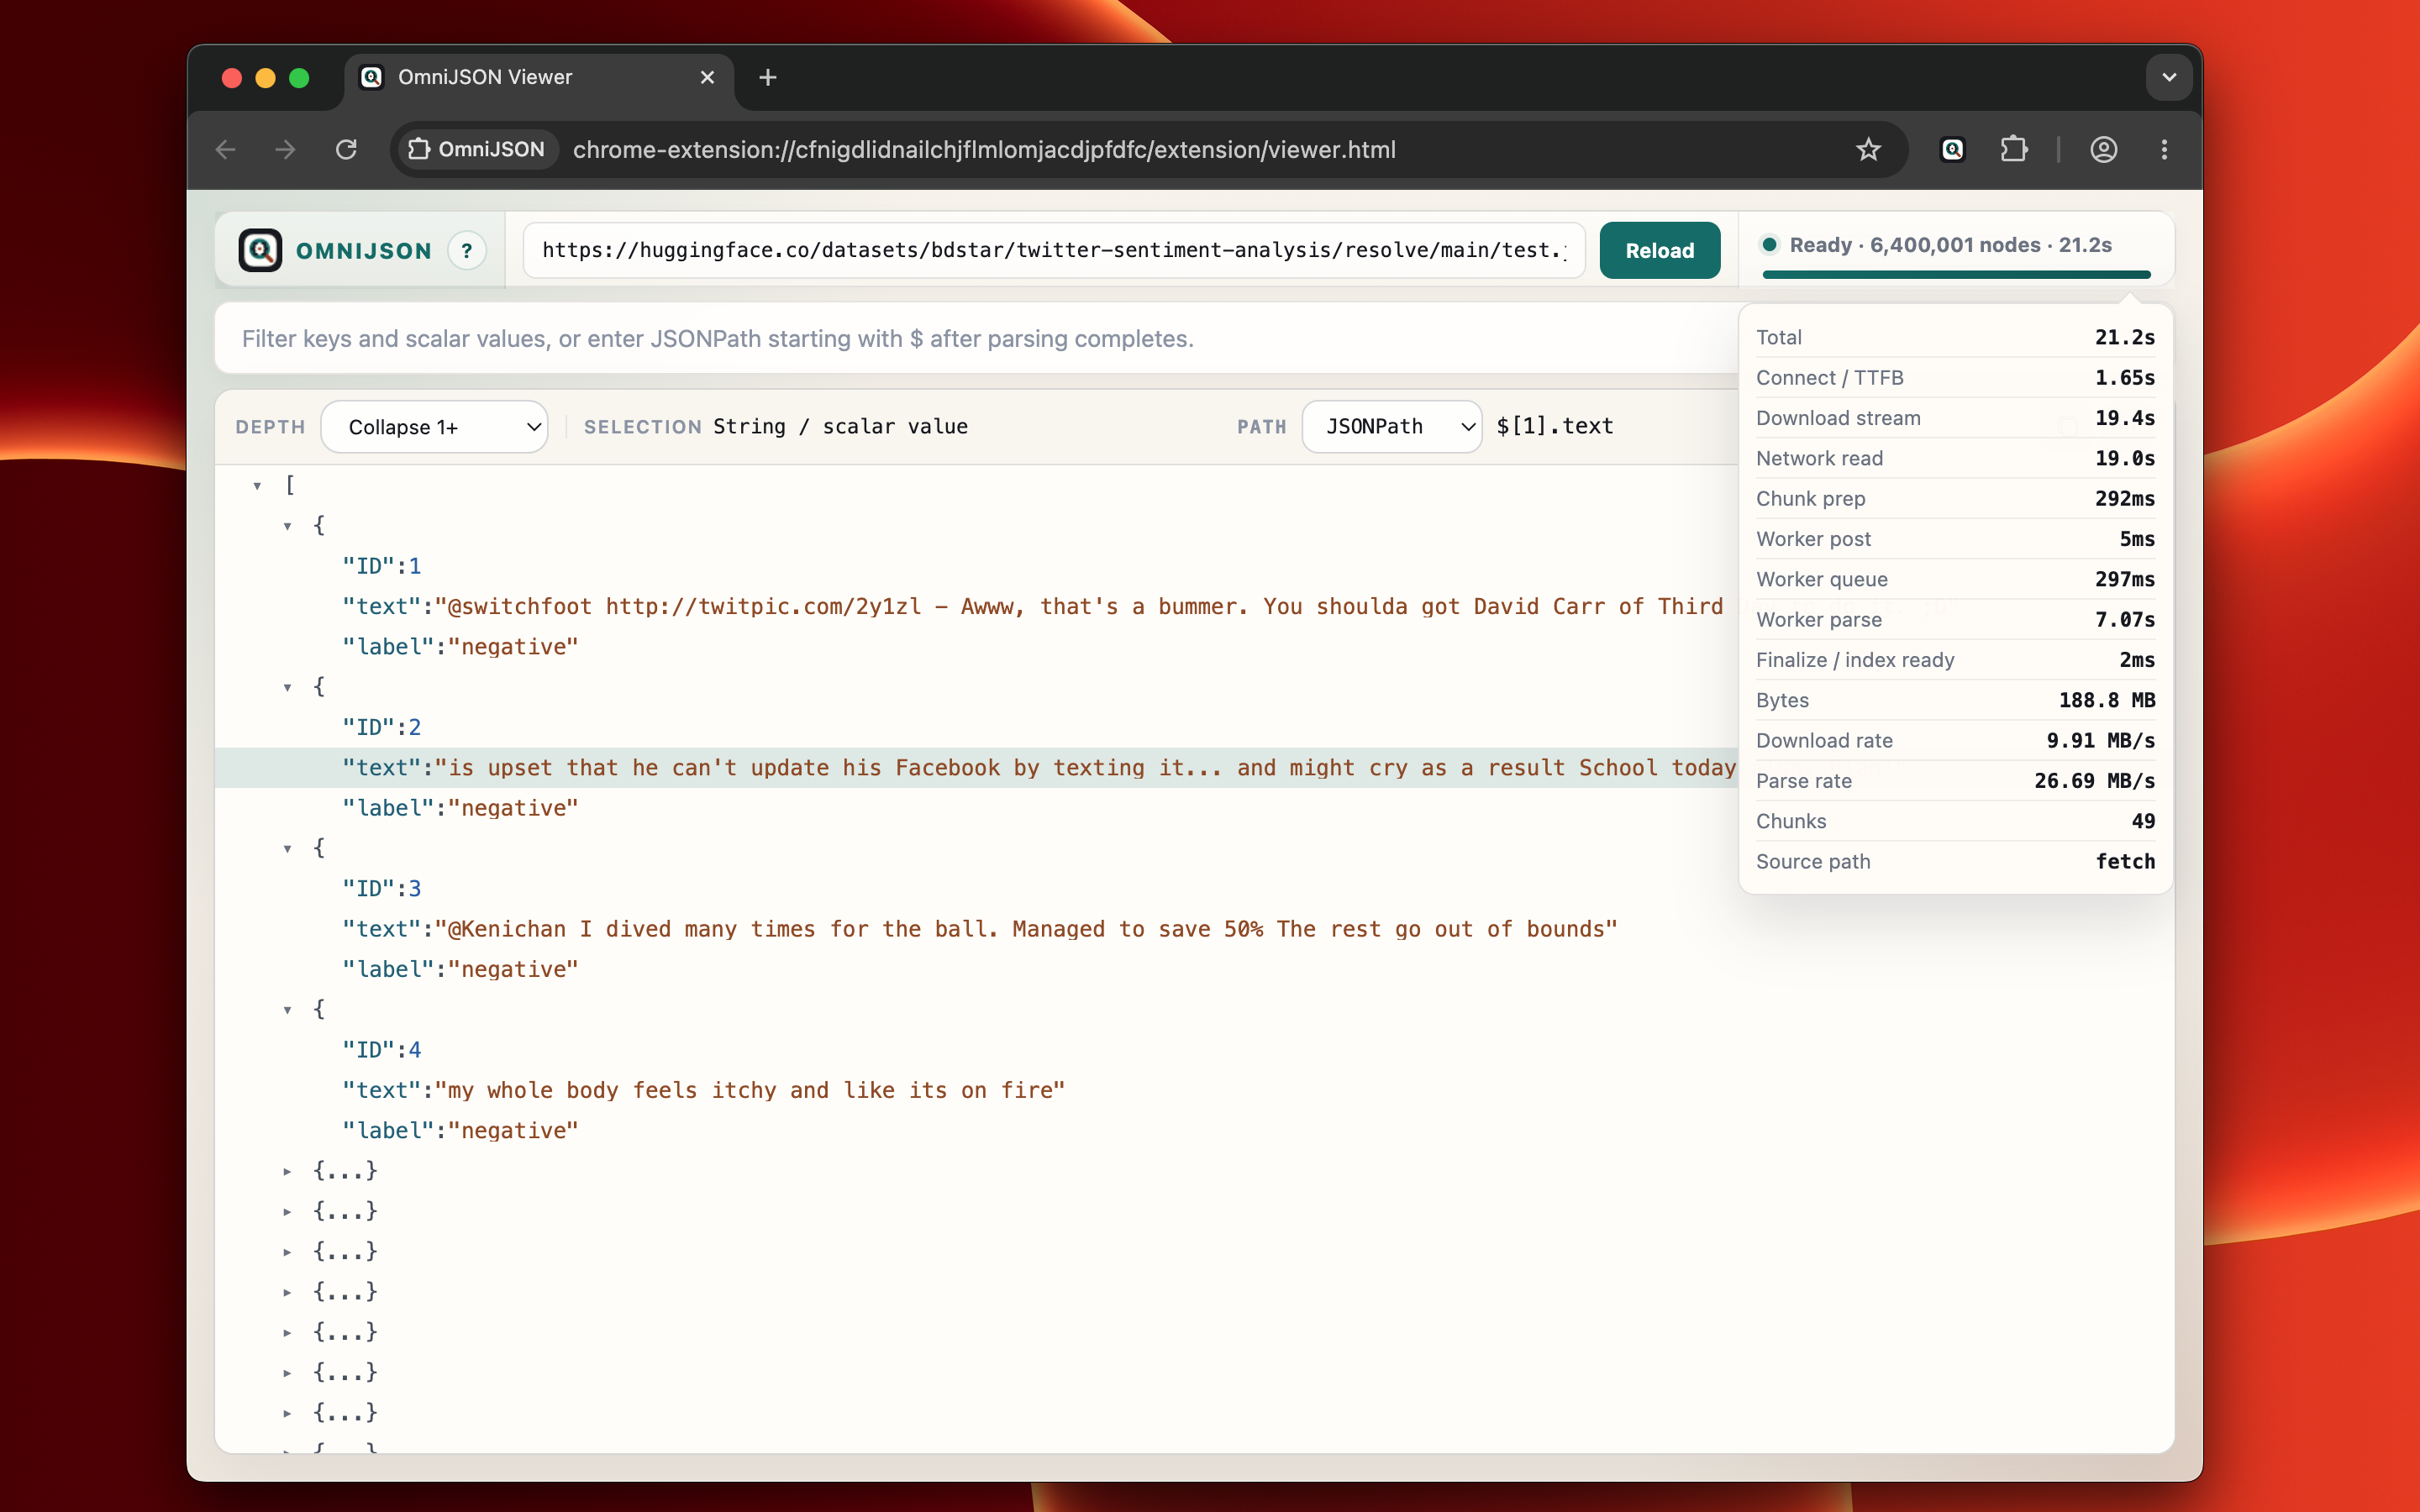Click the browser forward arrow
This screenshot has width=2420, height=1512.
tap(286, 150)
